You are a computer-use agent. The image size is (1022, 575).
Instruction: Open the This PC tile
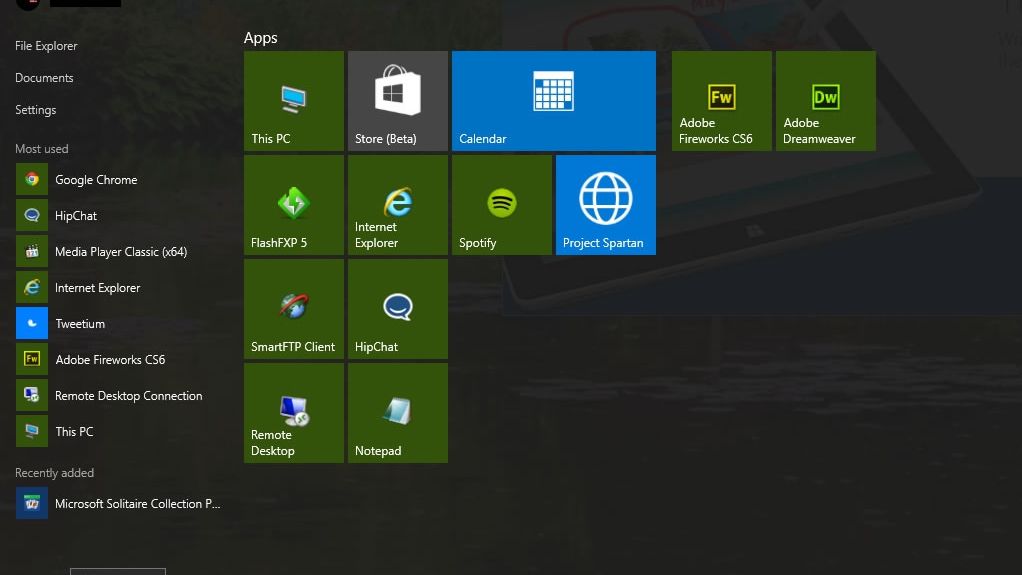294,101
